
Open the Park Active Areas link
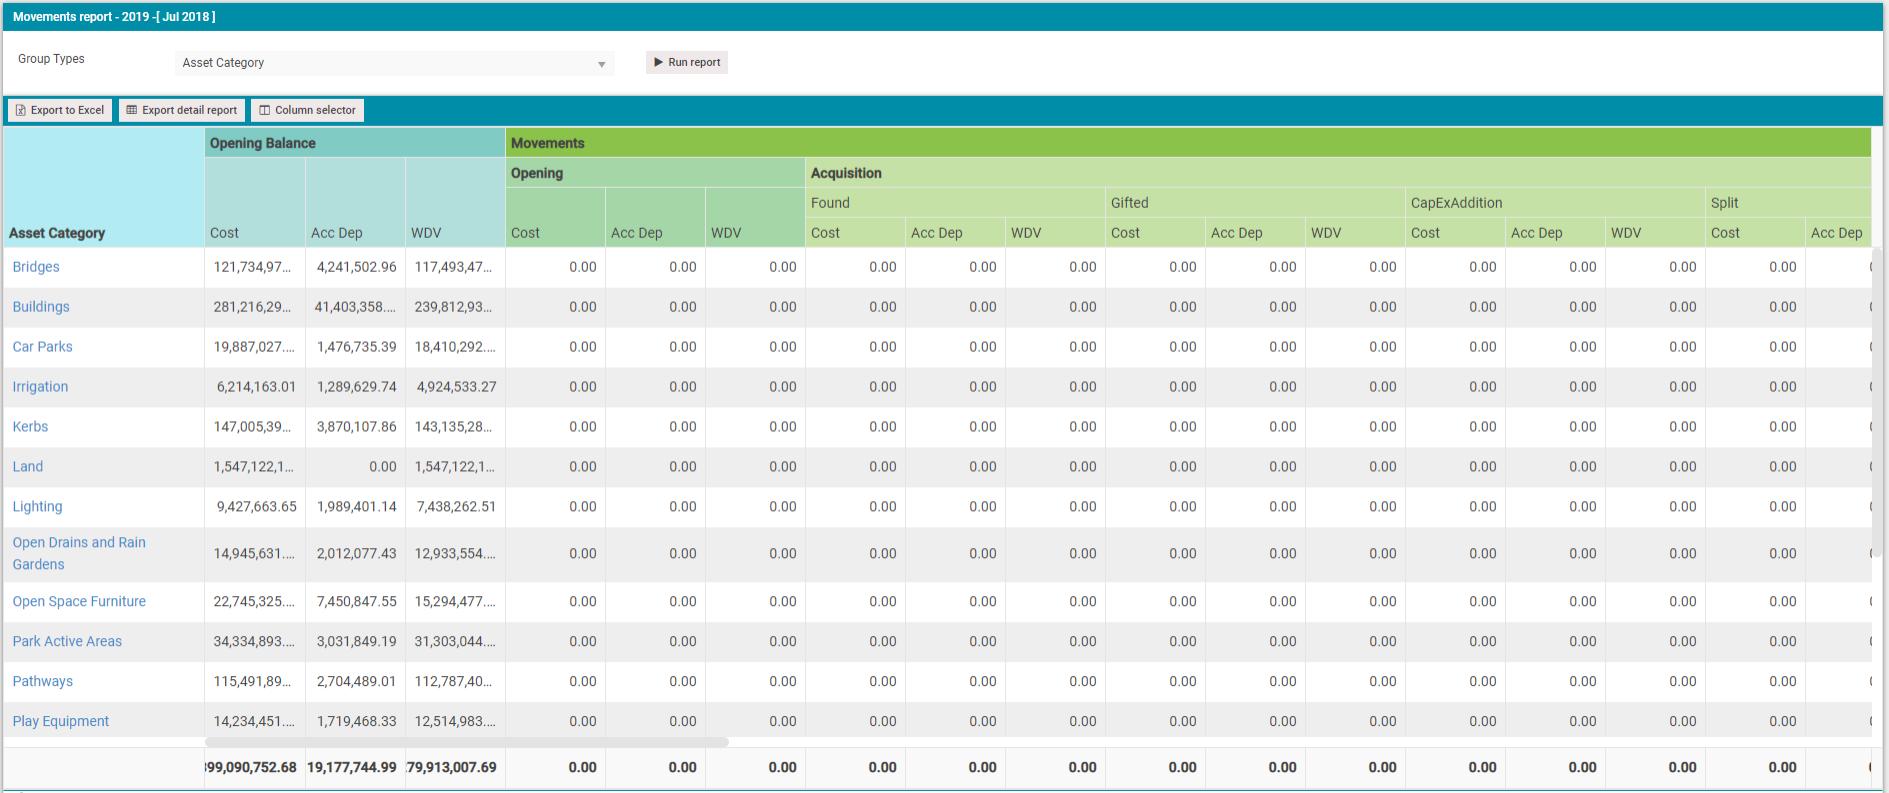67,642
